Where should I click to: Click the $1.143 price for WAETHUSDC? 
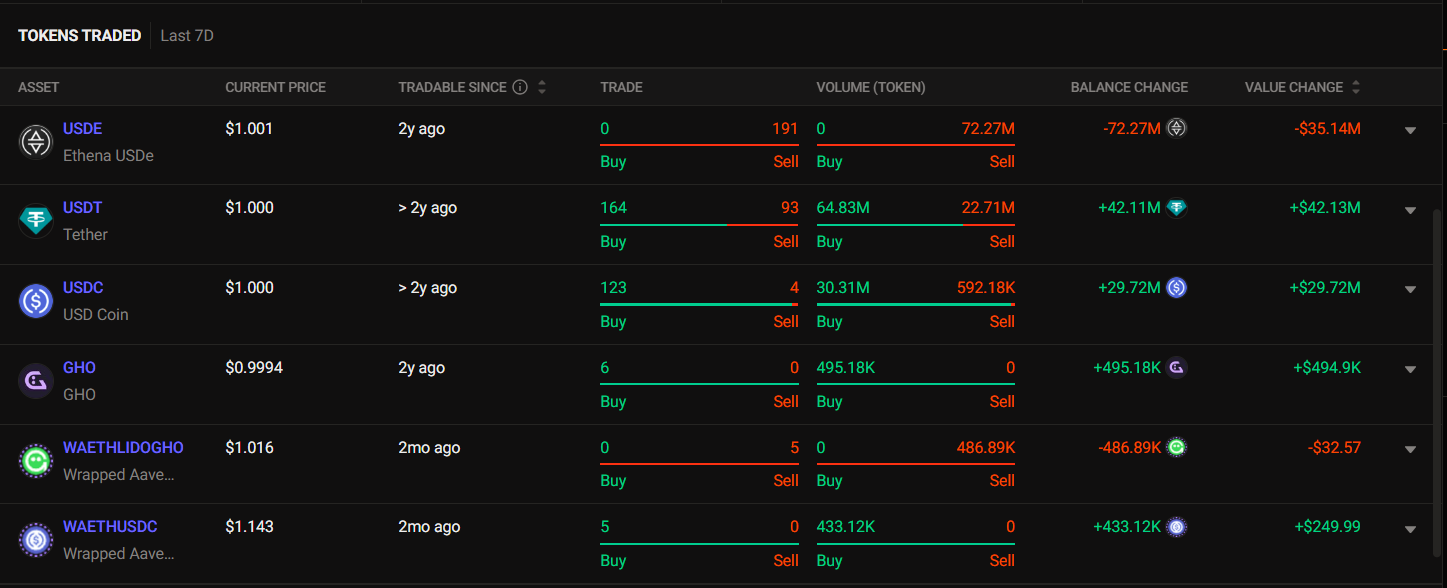249,527
